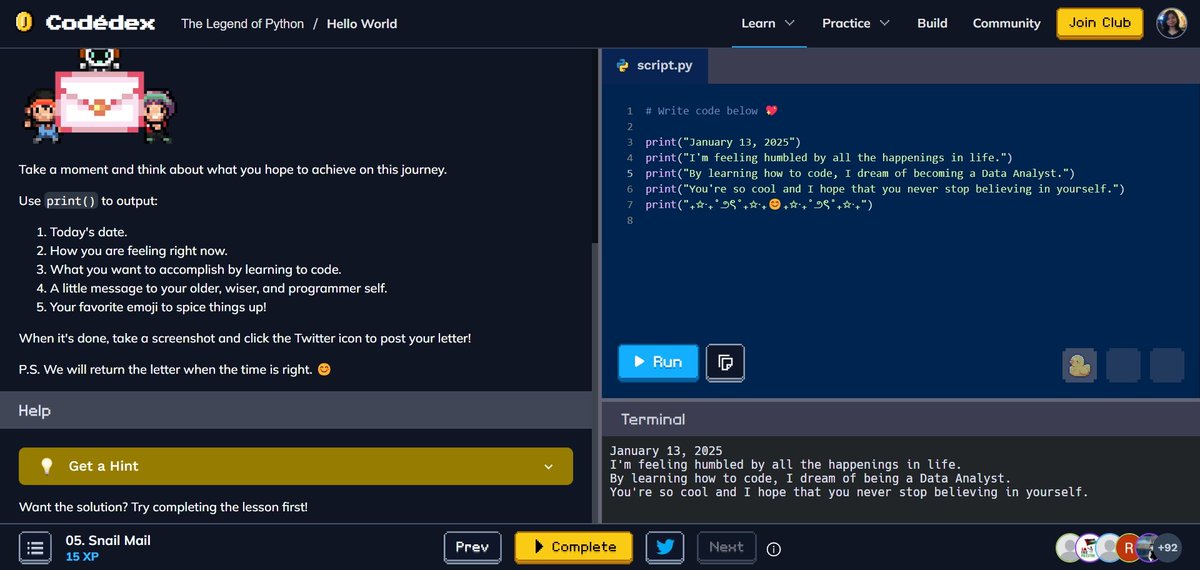The height and width of the screenshot is (570, 1200).
Task: Open The Legend of Python breadcrumb
Action: point(242,23)
